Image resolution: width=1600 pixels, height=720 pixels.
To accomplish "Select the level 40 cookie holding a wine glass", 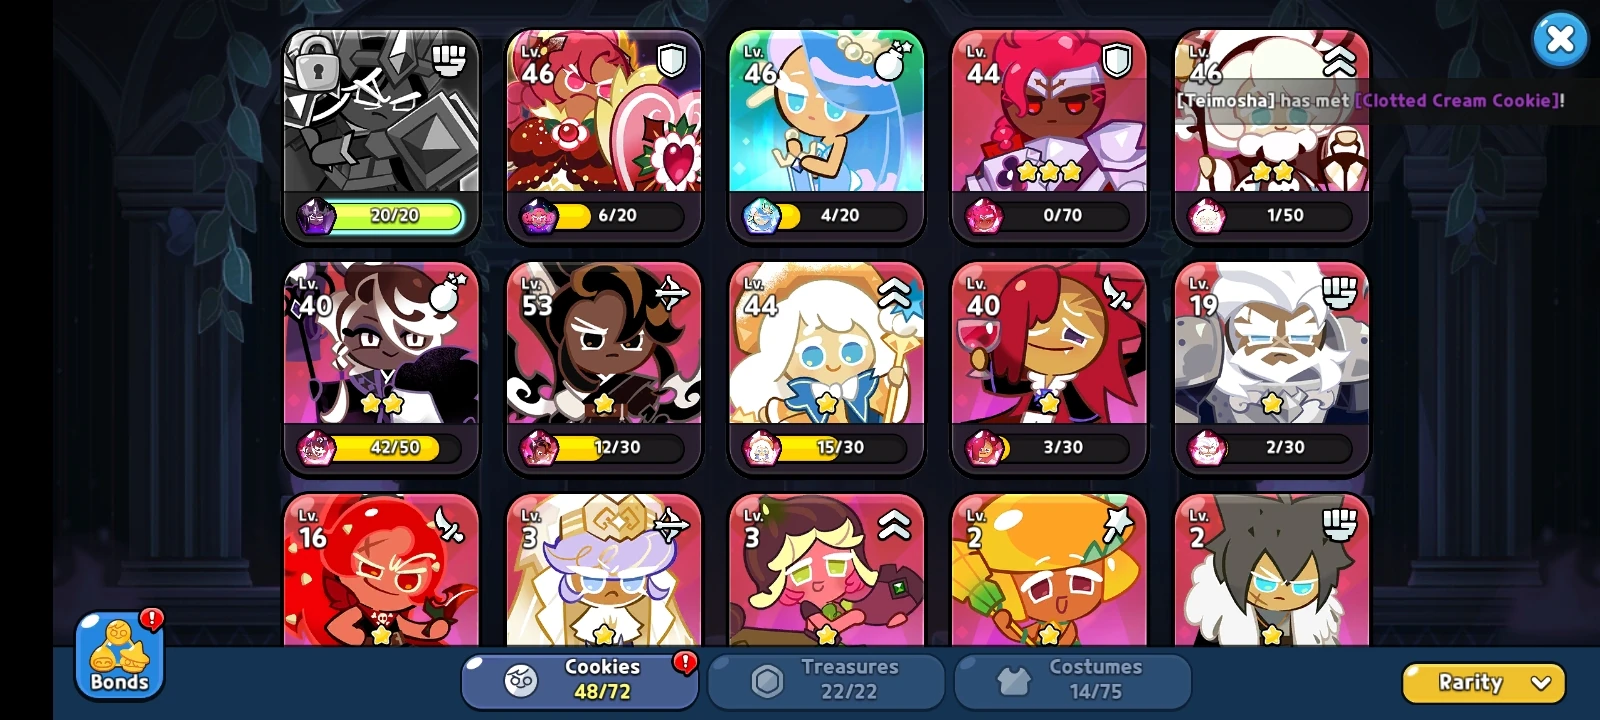I will [1049, 368].
